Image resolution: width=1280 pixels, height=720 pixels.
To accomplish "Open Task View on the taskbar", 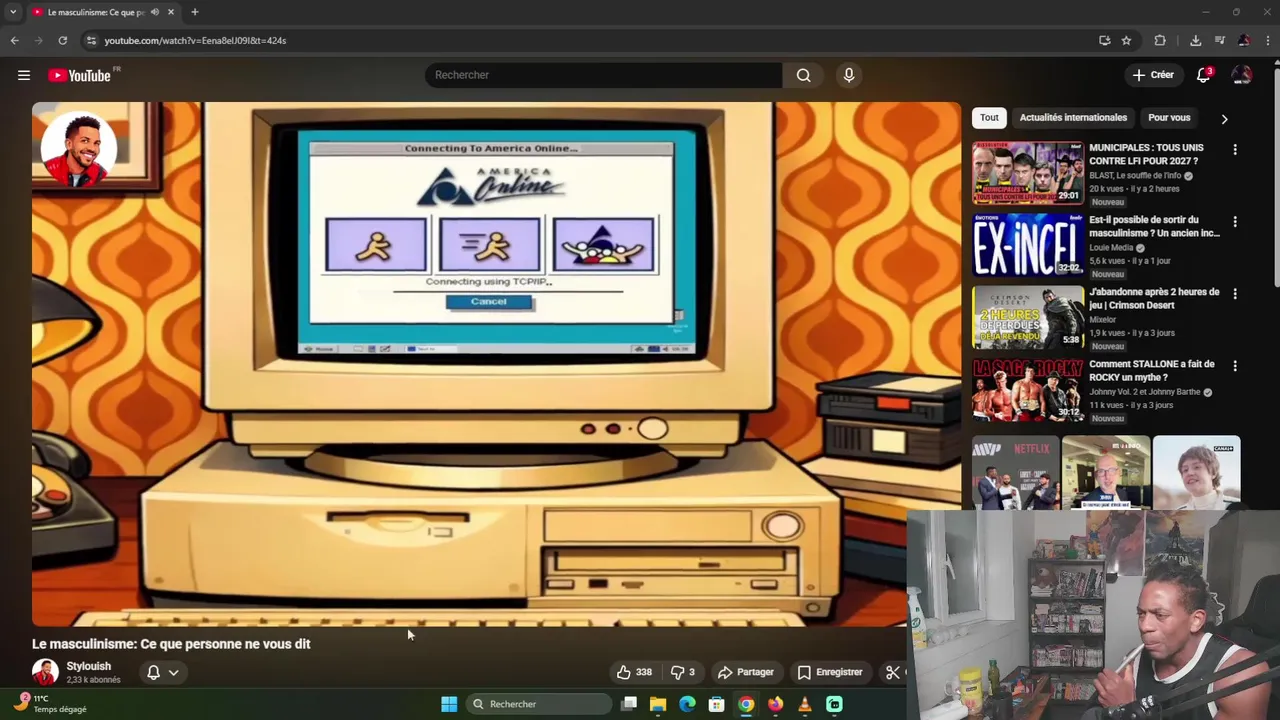I will pos(629,704).
